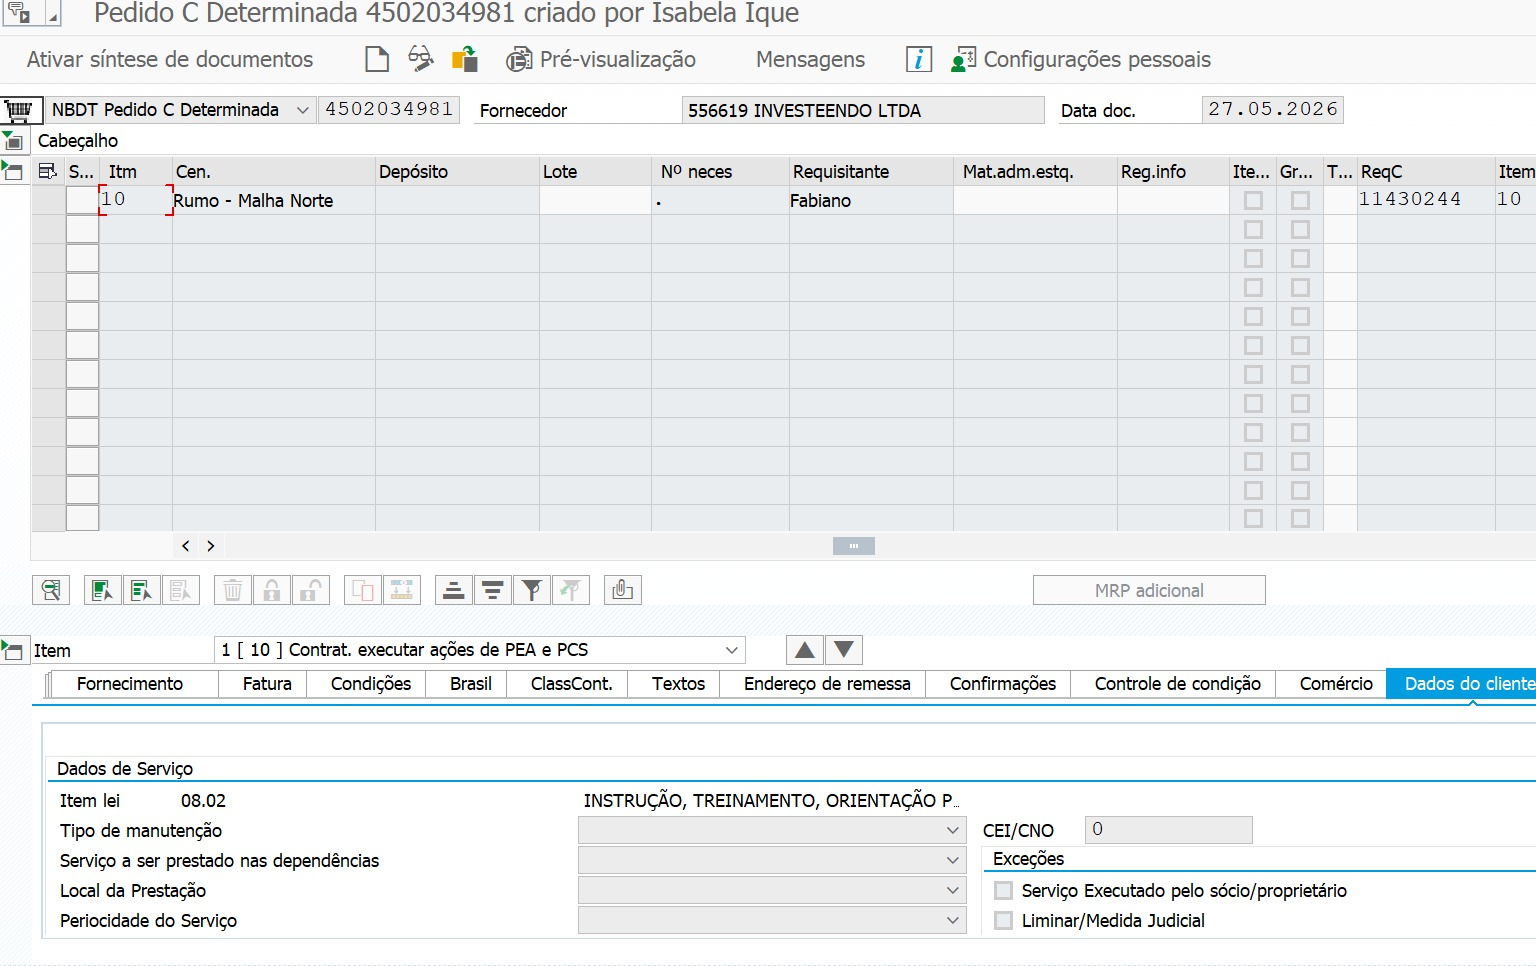
Task: Collapse the Item detail section icon
Action: (13, 650)
